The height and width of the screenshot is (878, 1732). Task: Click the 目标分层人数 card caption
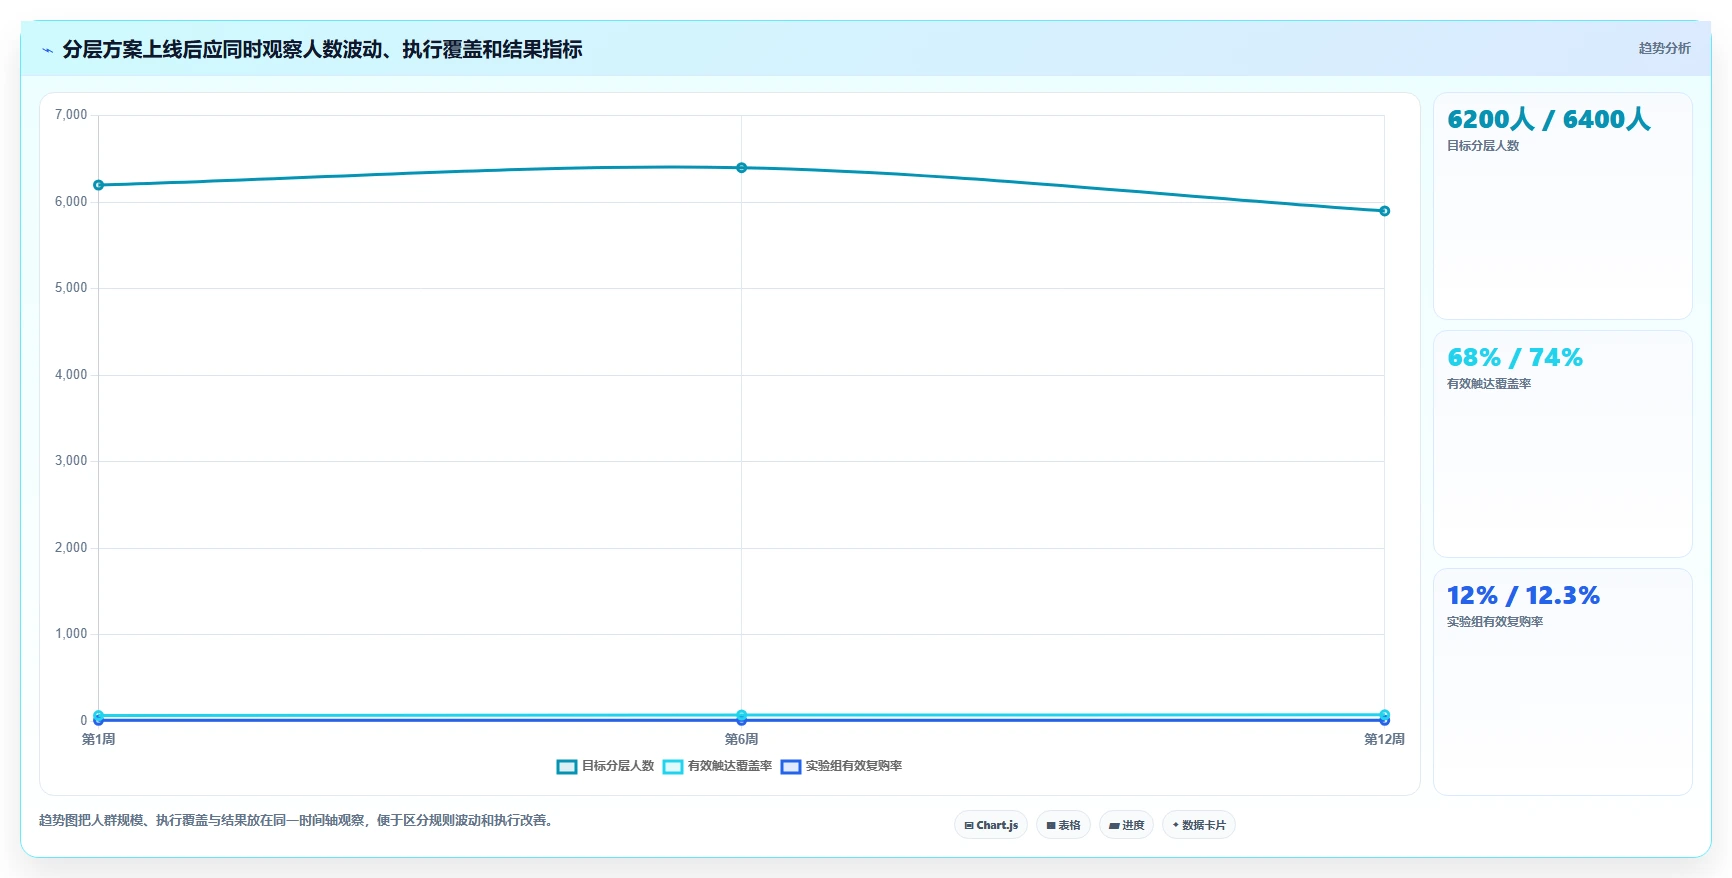tap(1483, 146)
